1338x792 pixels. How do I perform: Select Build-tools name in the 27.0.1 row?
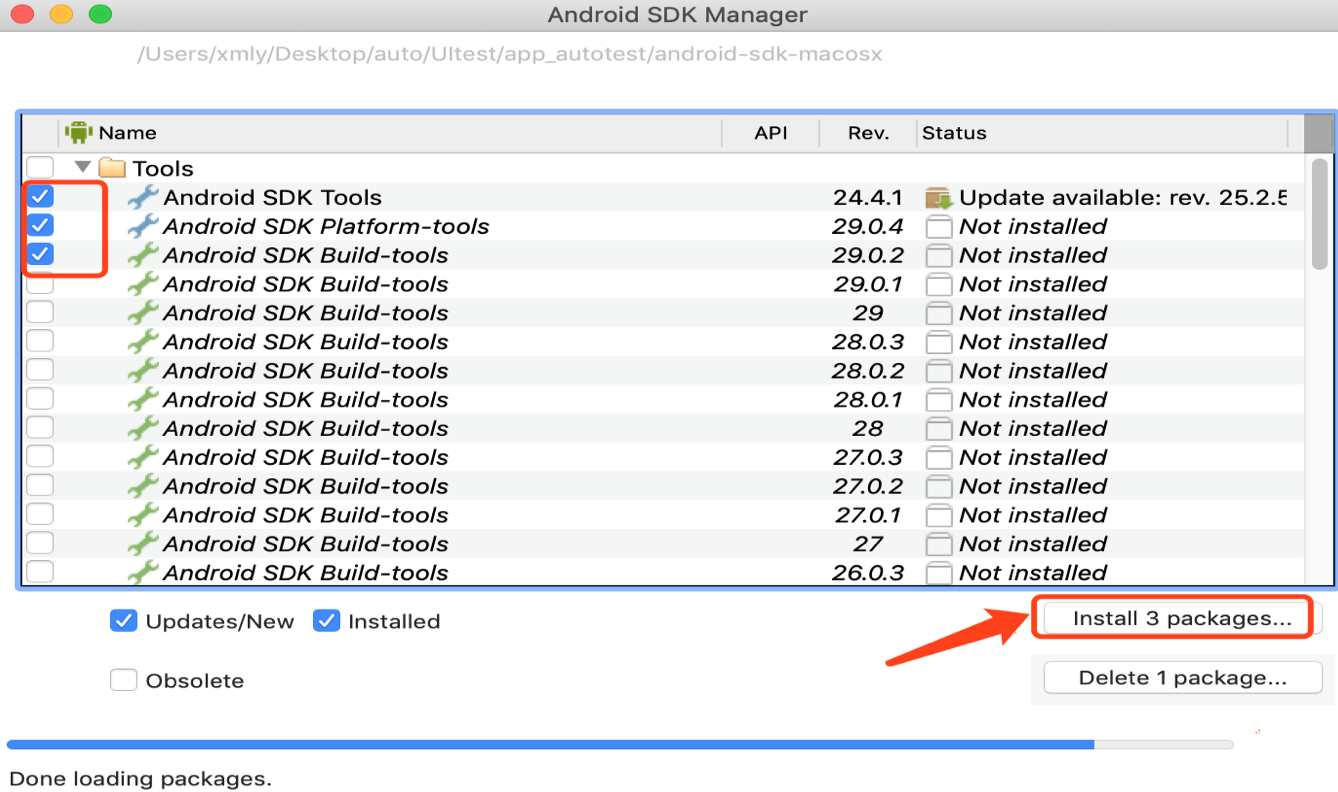coord(305,516)
